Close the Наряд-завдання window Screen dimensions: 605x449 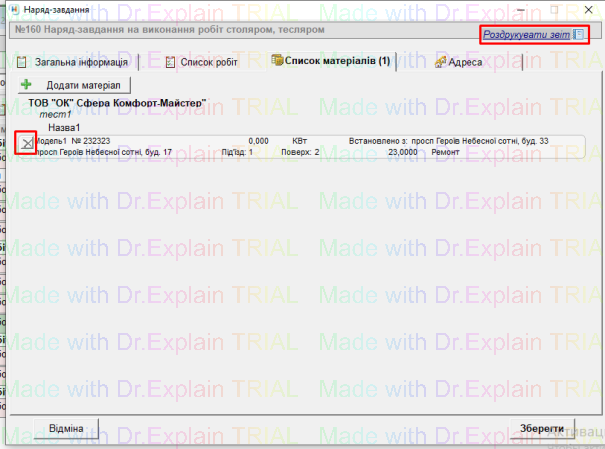coord(584,9)
